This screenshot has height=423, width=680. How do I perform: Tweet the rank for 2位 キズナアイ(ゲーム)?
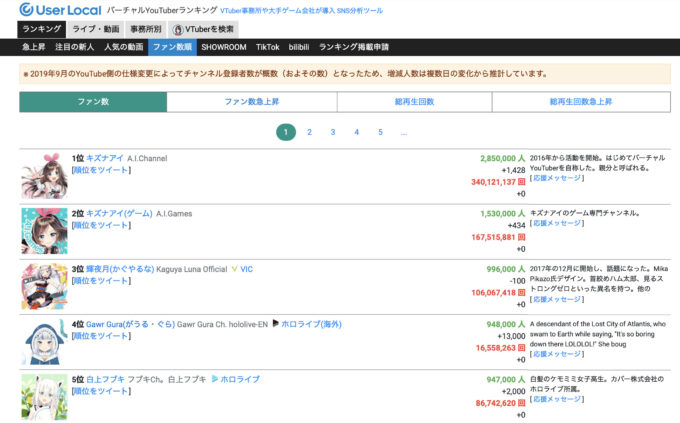101,225
